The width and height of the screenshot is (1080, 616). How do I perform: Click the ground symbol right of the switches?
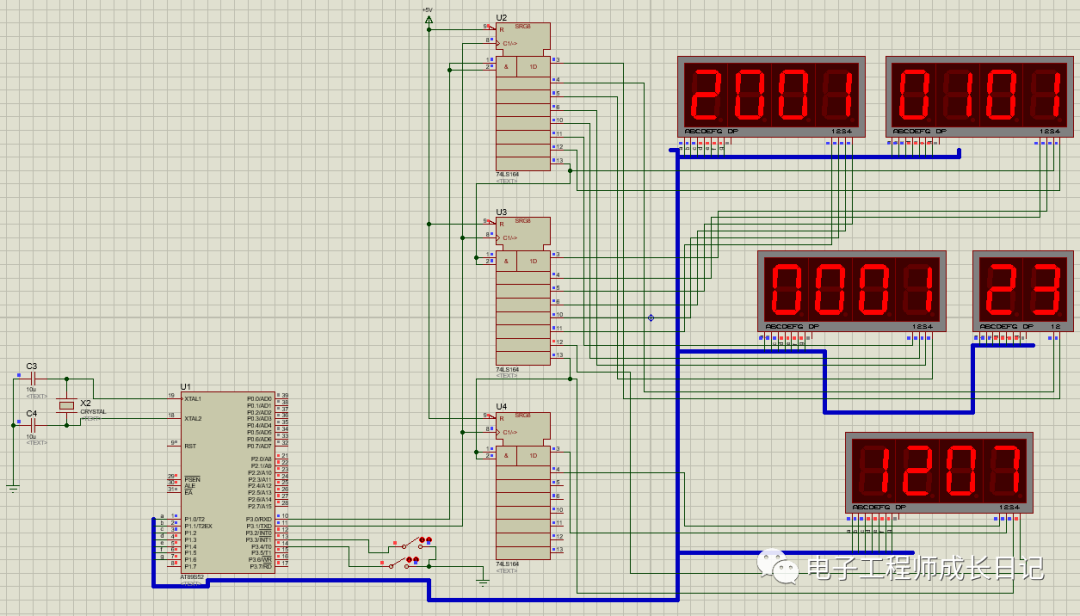click(x=483, y=583)
